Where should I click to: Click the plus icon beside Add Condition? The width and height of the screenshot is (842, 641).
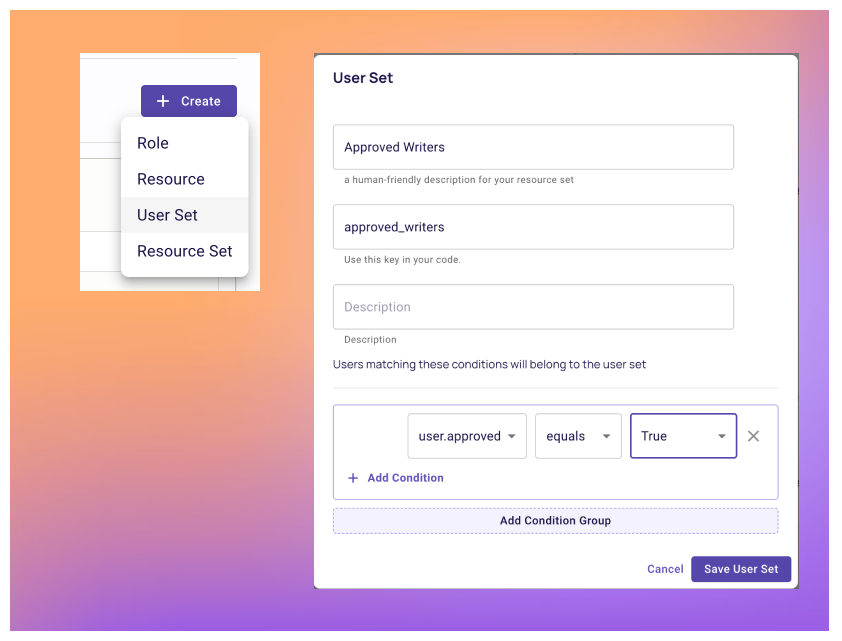point(353,478)
